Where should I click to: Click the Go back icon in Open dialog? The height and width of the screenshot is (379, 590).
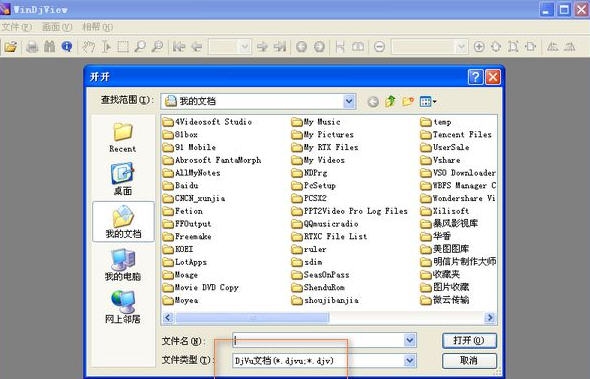373,101
